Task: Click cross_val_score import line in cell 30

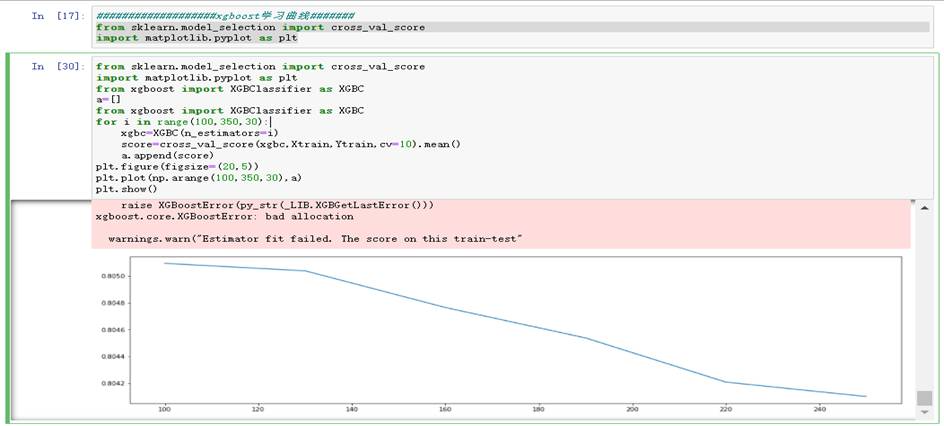Action: 260,67
